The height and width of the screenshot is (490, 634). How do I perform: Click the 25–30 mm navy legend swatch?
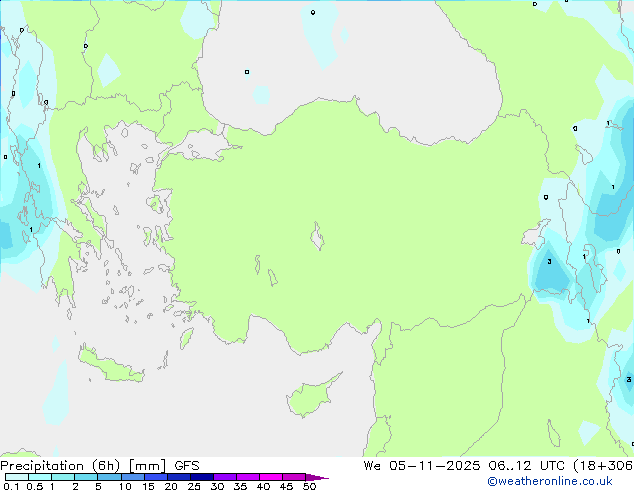click(x=201, y=477)
